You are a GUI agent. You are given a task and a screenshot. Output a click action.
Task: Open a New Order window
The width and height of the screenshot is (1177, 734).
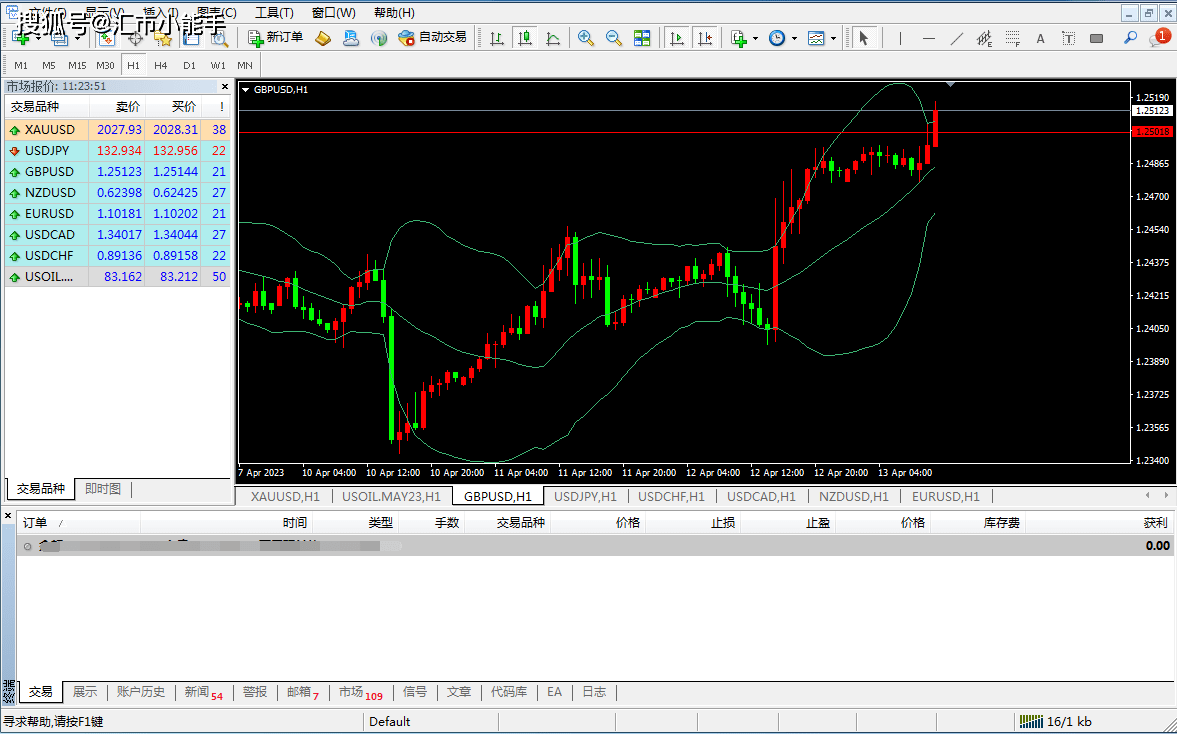[x=275, y=38]
